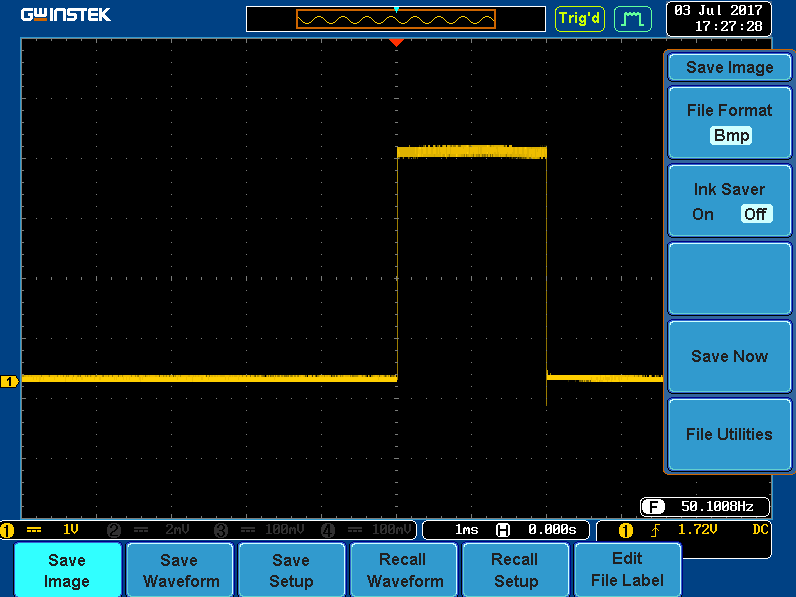Screen dimensions: 796x597
Task: Click the 1.72V trigger level readout
Action: click(x=698, y=529)
